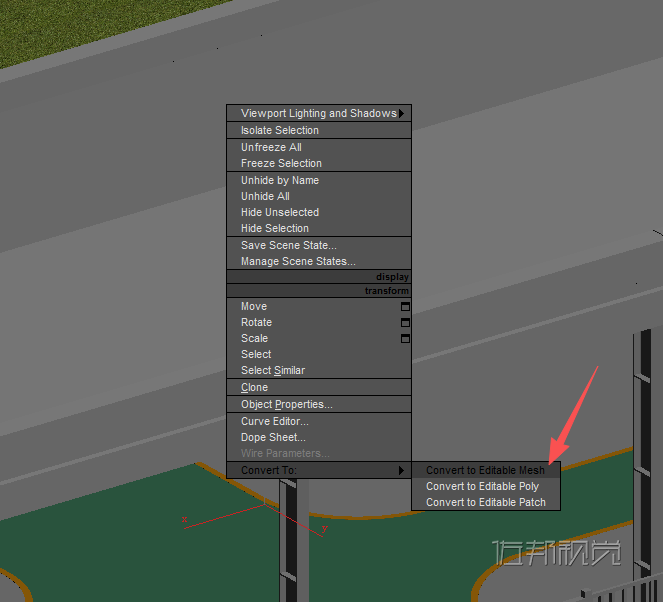Select Freeze Selection

pos(319,163)
